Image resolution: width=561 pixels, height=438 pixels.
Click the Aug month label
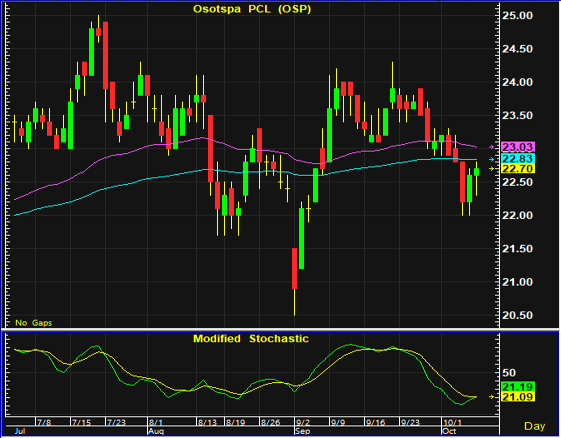click(156, 431)
